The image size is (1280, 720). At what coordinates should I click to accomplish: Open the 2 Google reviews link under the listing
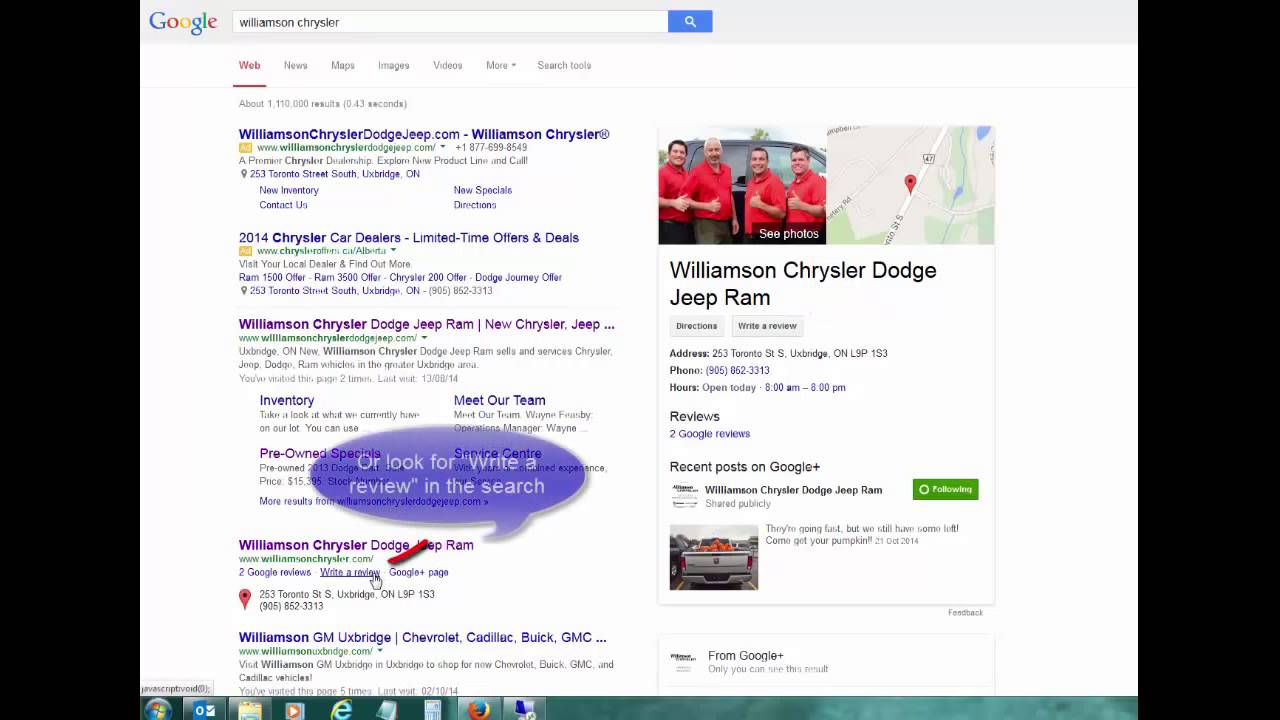click(x=275, y=572)
